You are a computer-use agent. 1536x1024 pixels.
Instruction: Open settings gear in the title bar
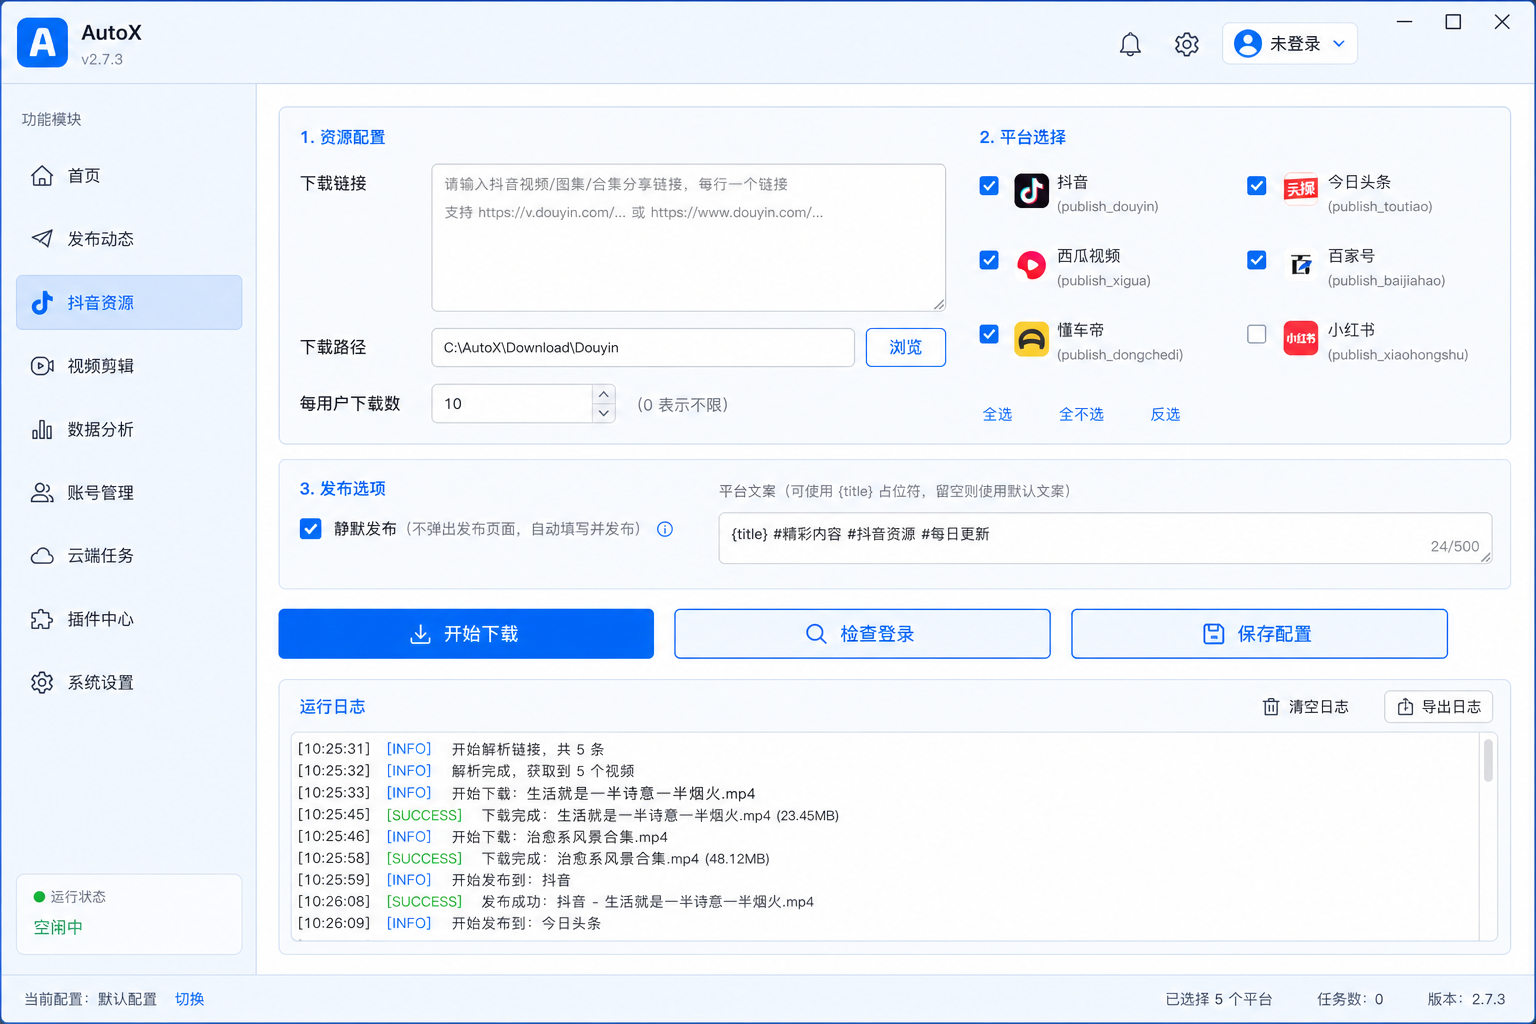click(x=1187, y=44)
